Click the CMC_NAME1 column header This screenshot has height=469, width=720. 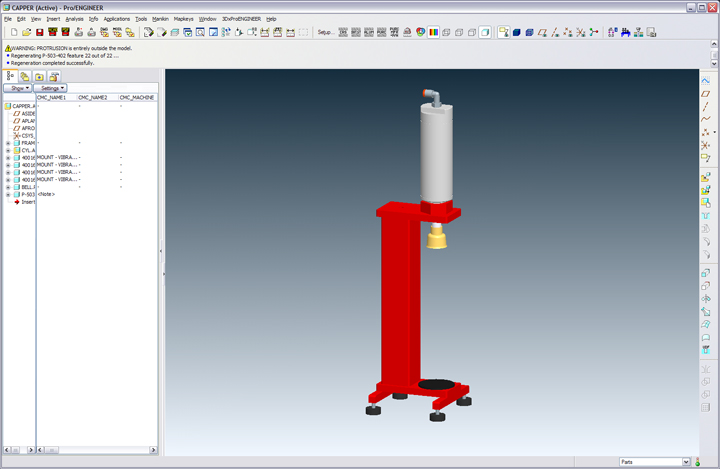coord(57,97)
